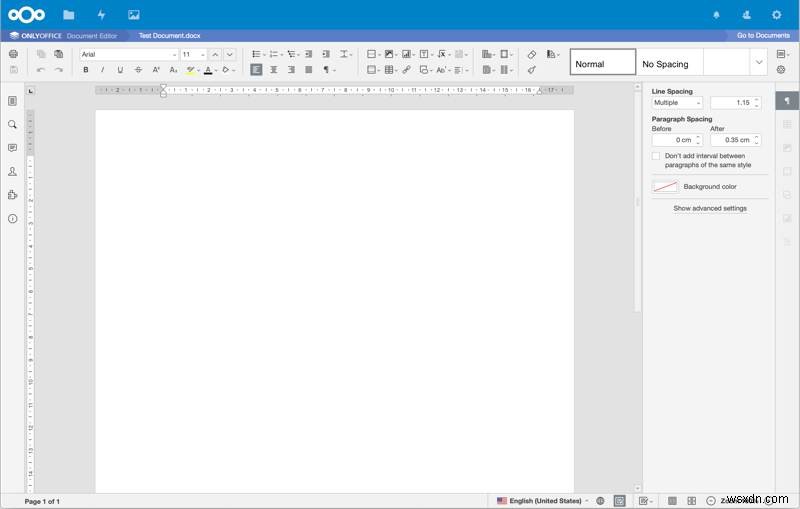This screenshot has width=800, height=509.
Task: Toggle bold formatting
Action: click(86, 70)
